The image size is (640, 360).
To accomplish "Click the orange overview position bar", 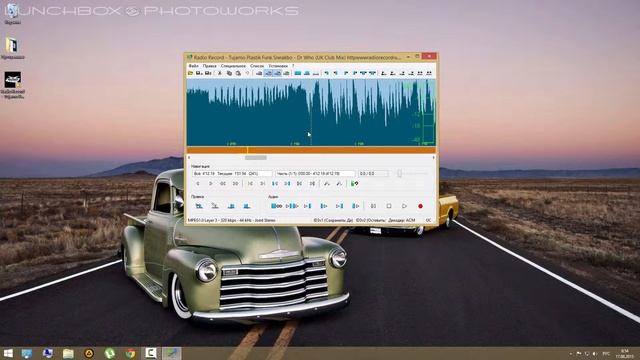I will 311,150.
